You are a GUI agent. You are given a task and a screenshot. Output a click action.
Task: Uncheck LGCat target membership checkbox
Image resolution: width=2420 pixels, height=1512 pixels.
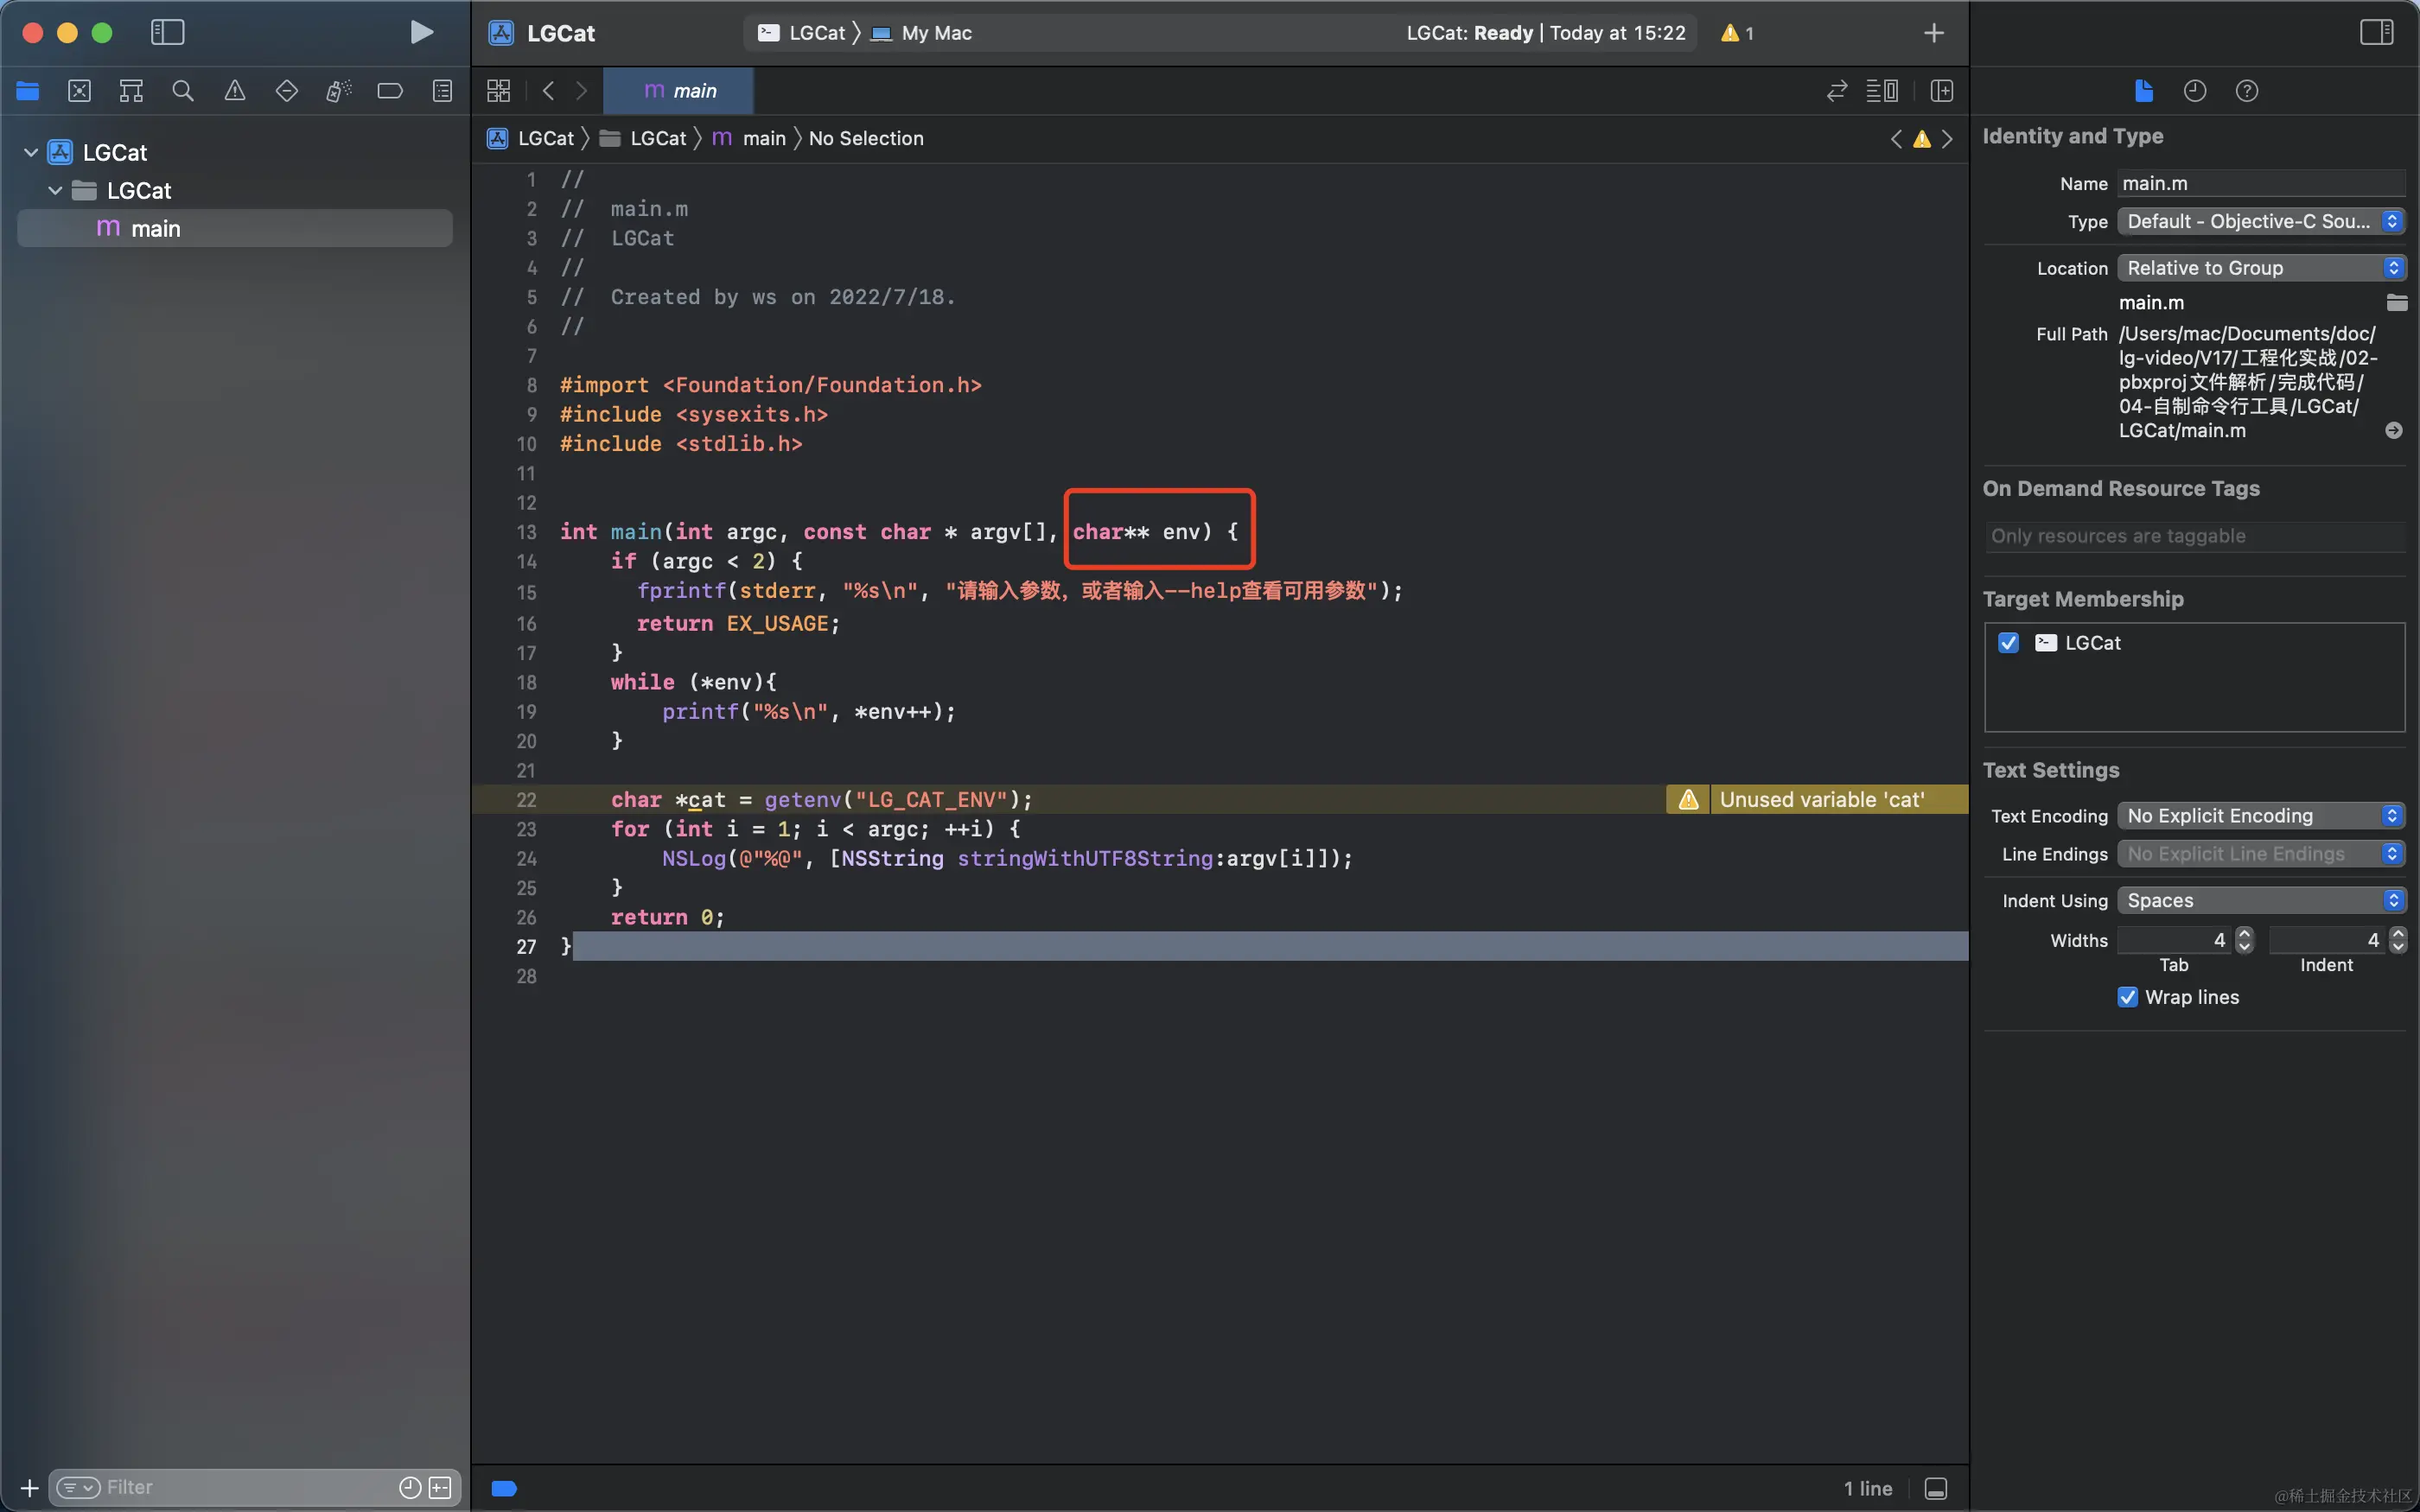pos(2008,643)
